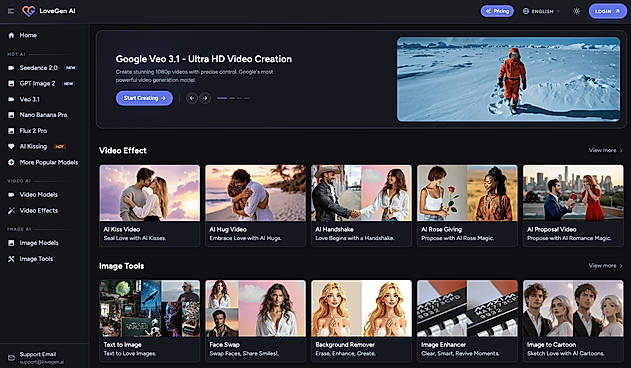Open the ENGLISH language dropdown
The image size is (631, 368).
pos(541,11)
